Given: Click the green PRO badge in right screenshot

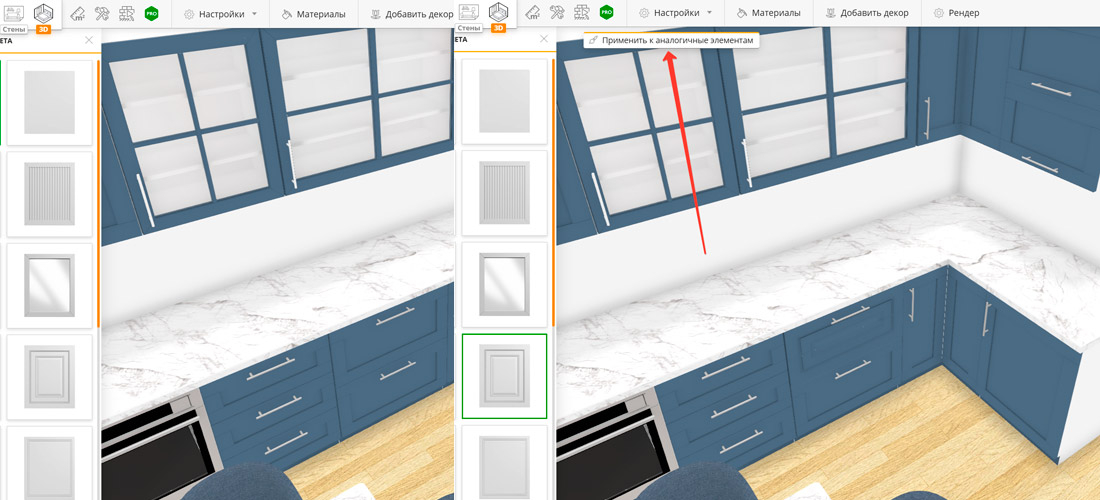Looking at the screenshot, I should [x=606, y=13].
